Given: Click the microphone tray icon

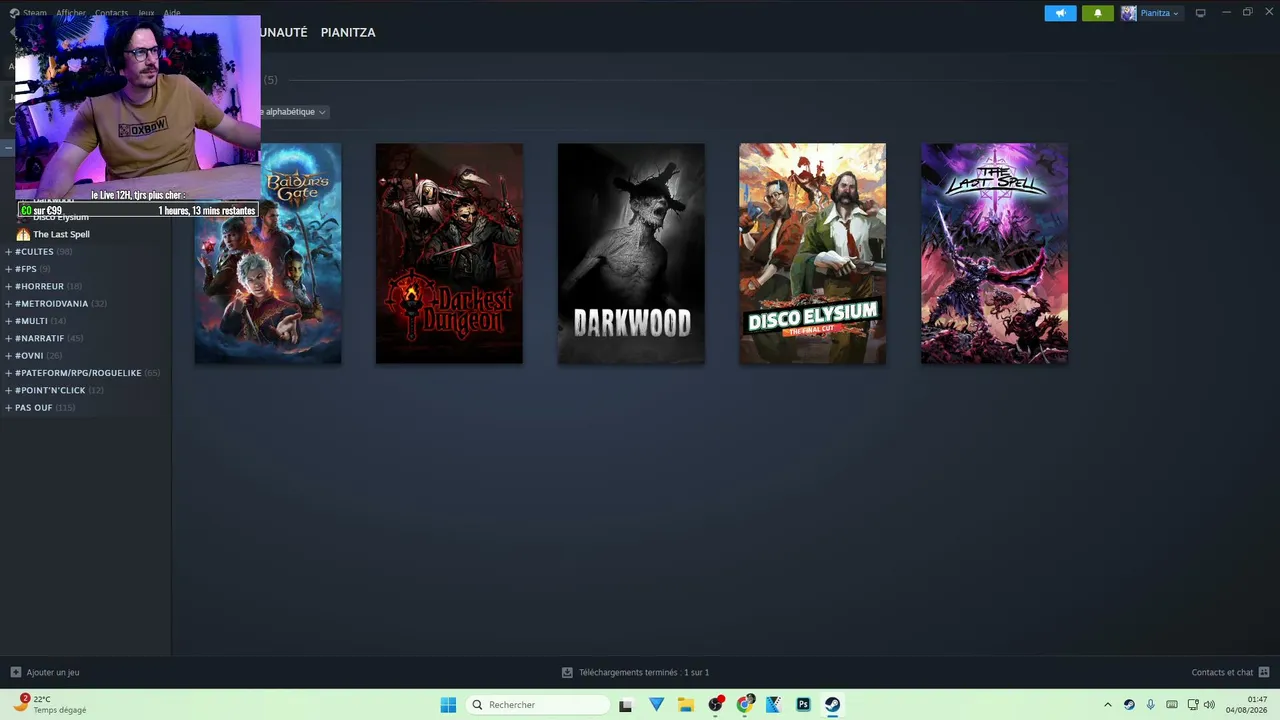Looking at the screenshot, I should coord(1151,705).
